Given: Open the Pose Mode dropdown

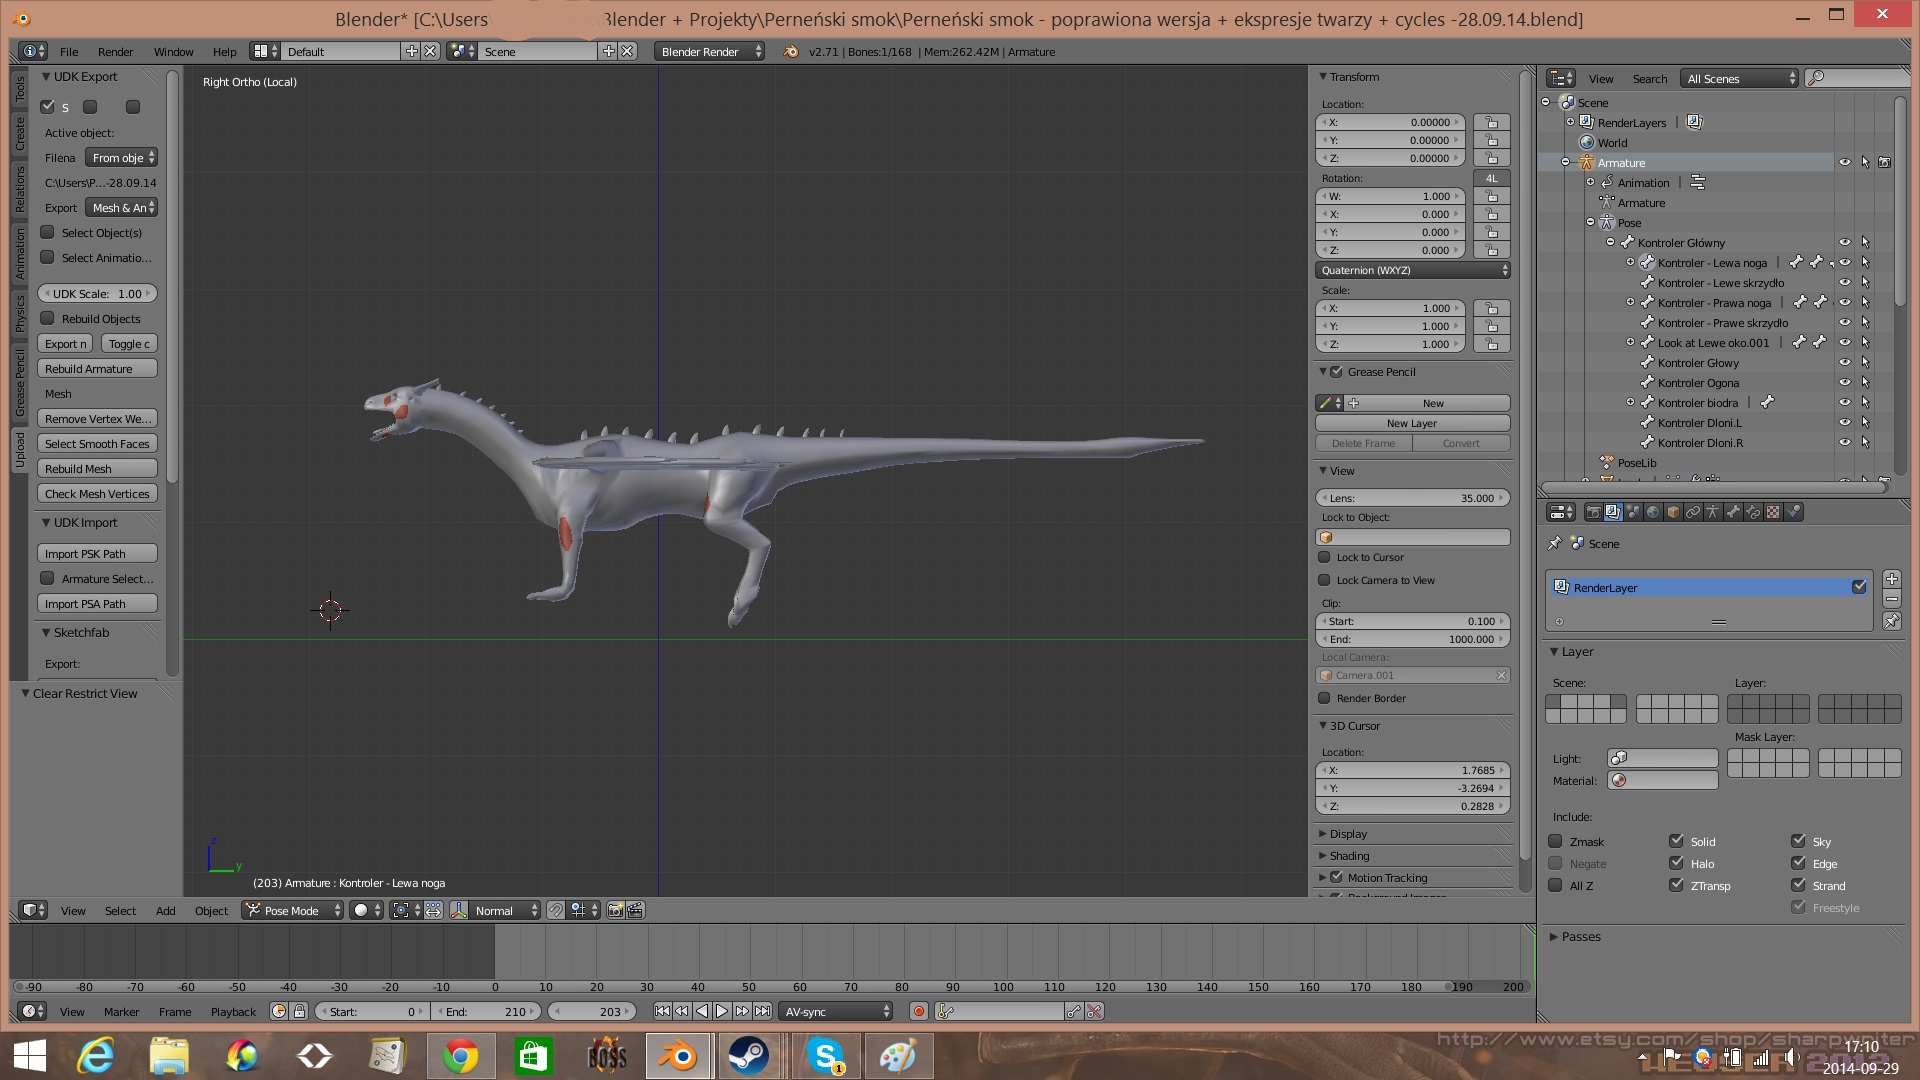Looking at the screenshot, I should tap(293, 910).
